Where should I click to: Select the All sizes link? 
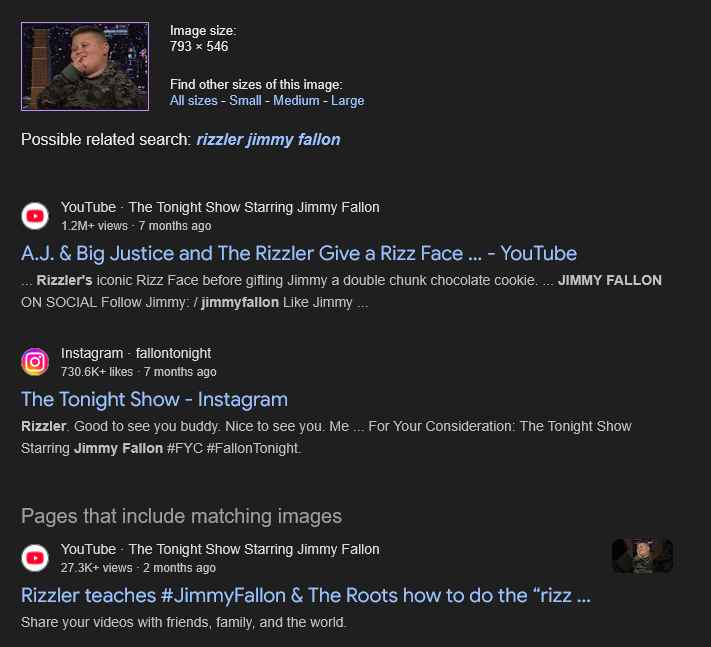pyautogui.click(x=194, y=101)
